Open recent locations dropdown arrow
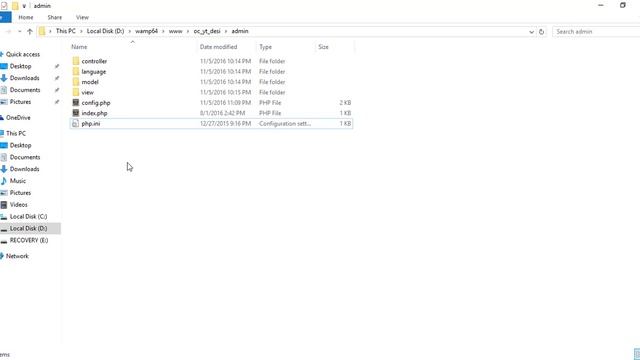 click(x=19, y=31)
